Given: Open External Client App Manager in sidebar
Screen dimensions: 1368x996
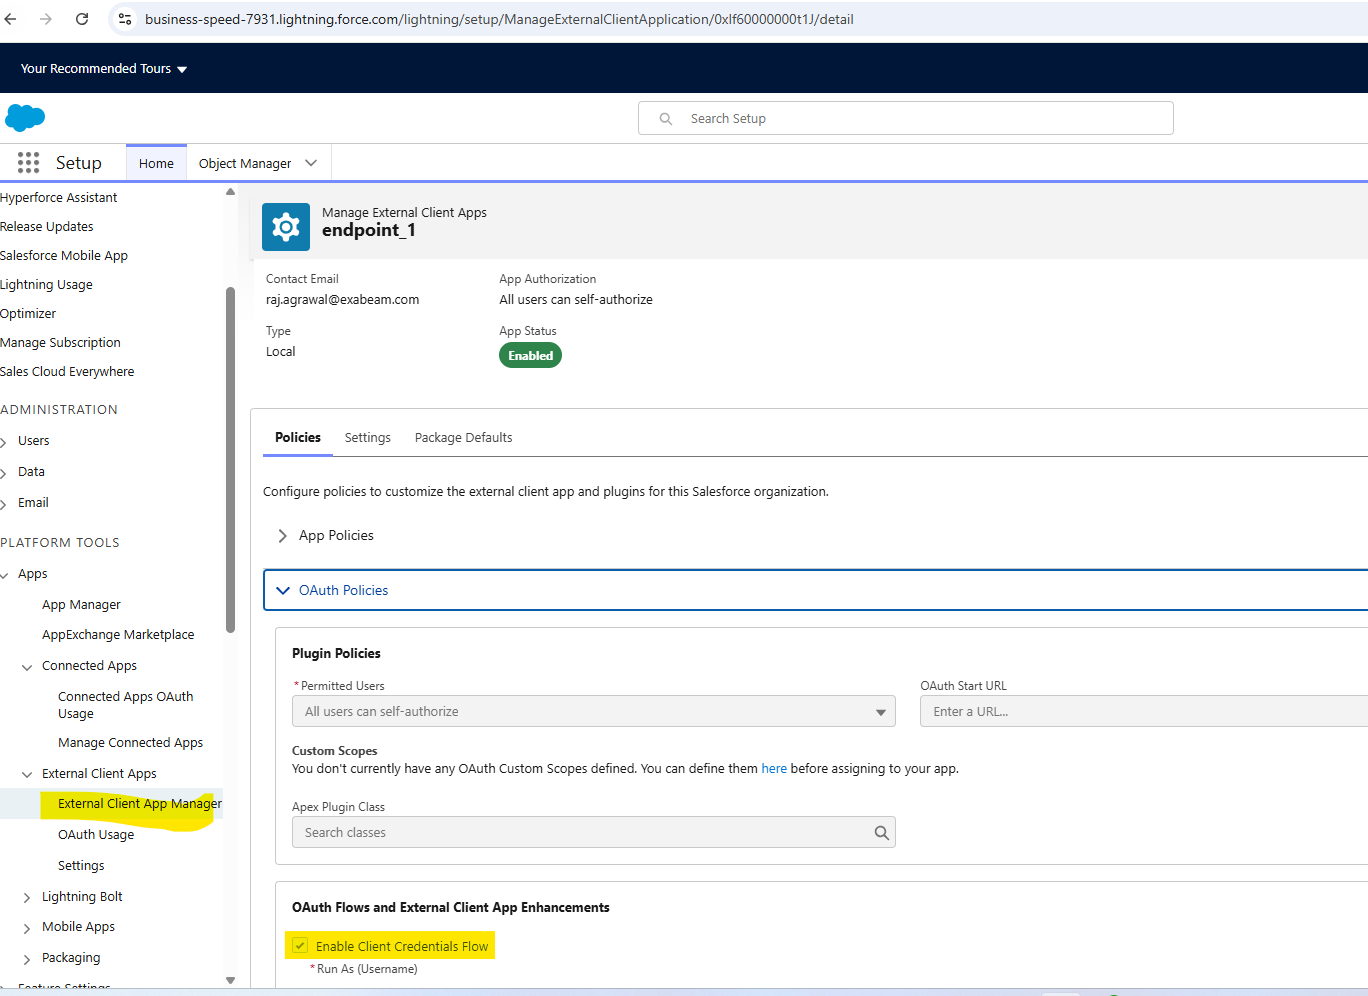Looking at the screenshot, I should coord(139,804).
